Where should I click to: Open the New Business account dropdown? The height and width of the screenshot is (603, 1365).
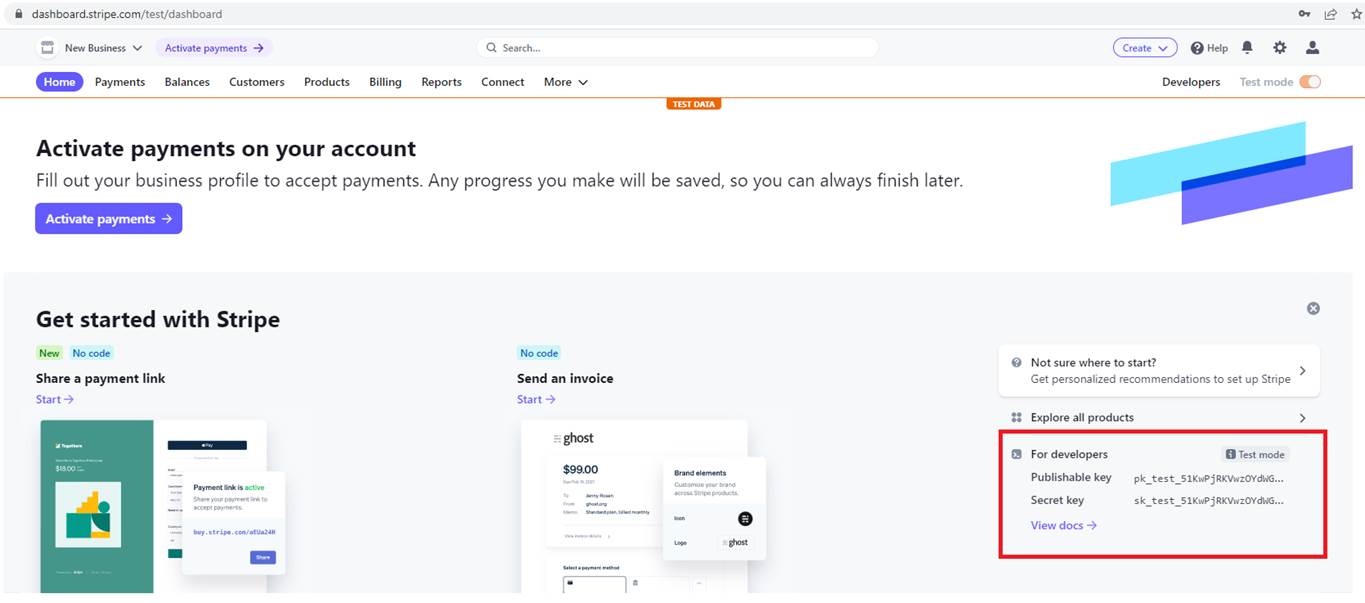(103, 48)
